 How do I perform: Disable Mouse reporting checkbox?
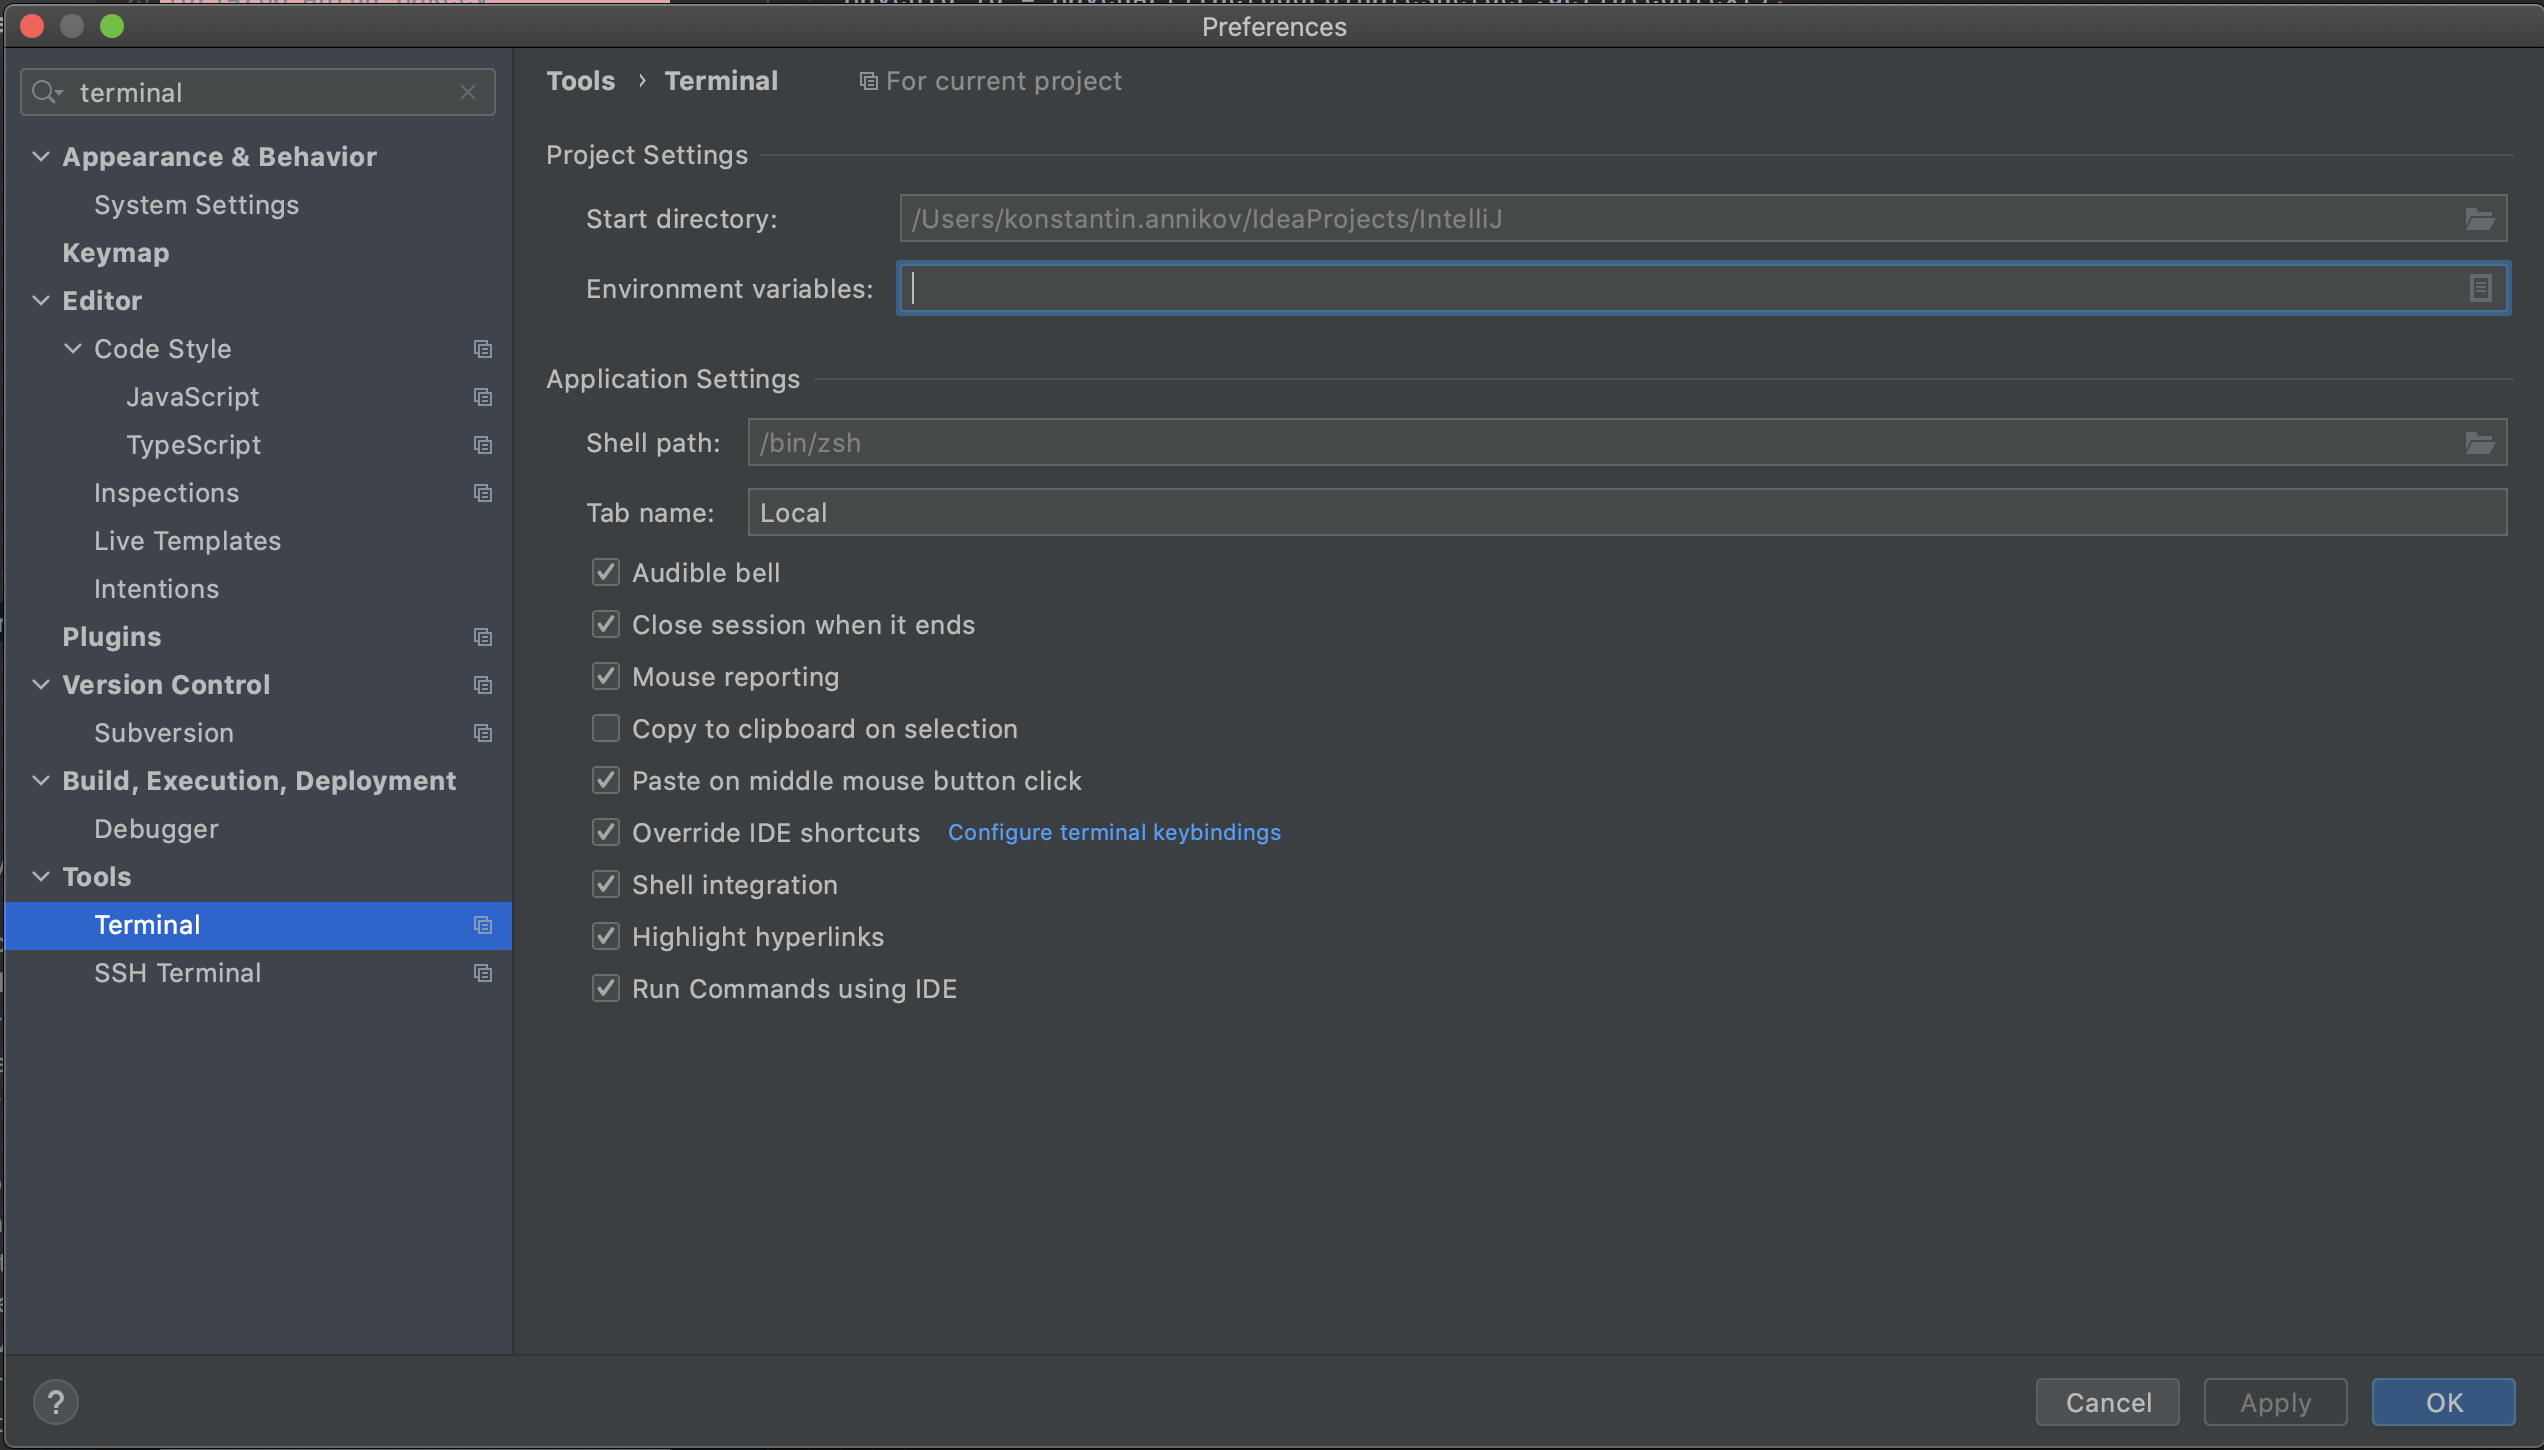pyautogui.click(x=606, y=676)
